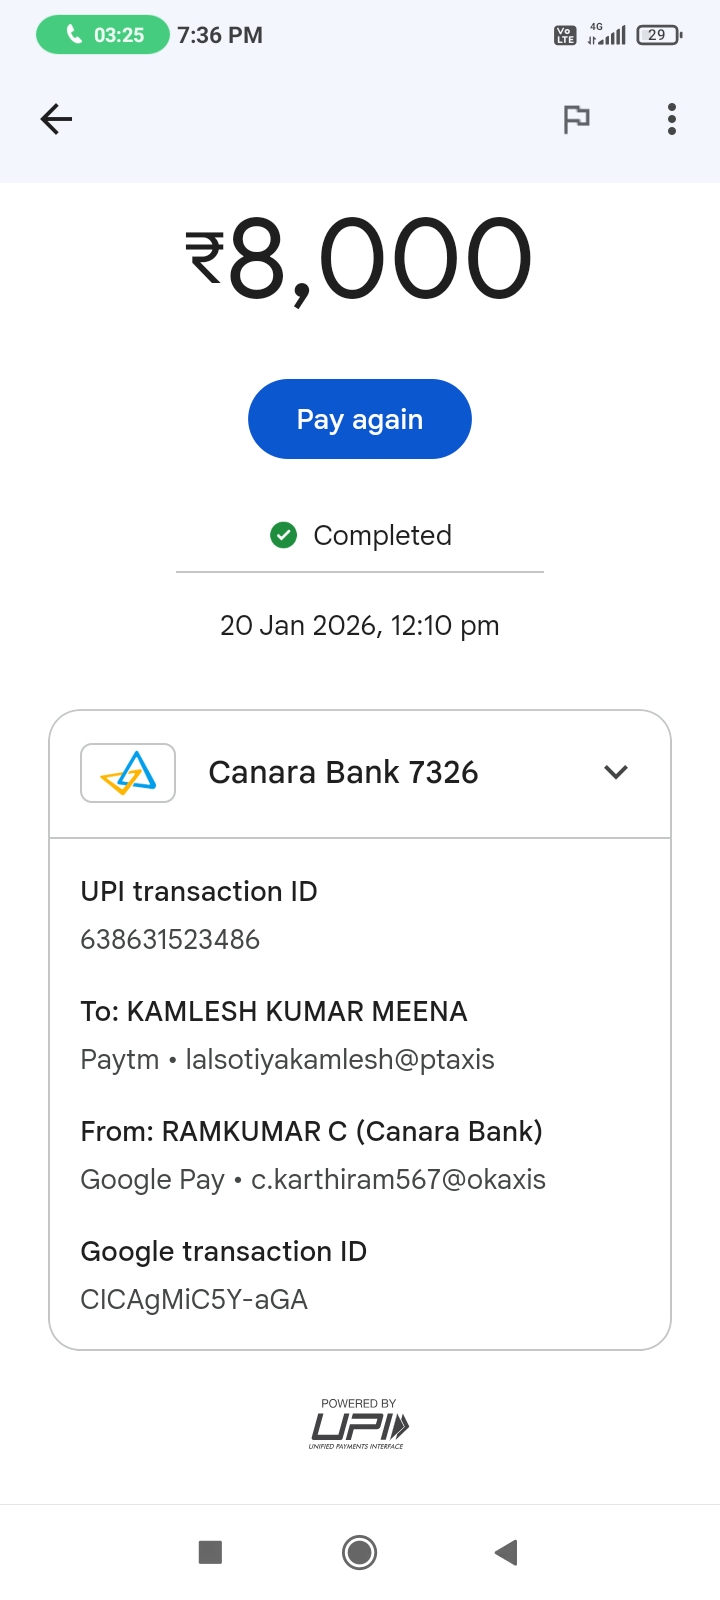The image size is (720, 1600).
Task: Tap the c.karthiram567@okaxis UPI address
Action: (398, 1180)
